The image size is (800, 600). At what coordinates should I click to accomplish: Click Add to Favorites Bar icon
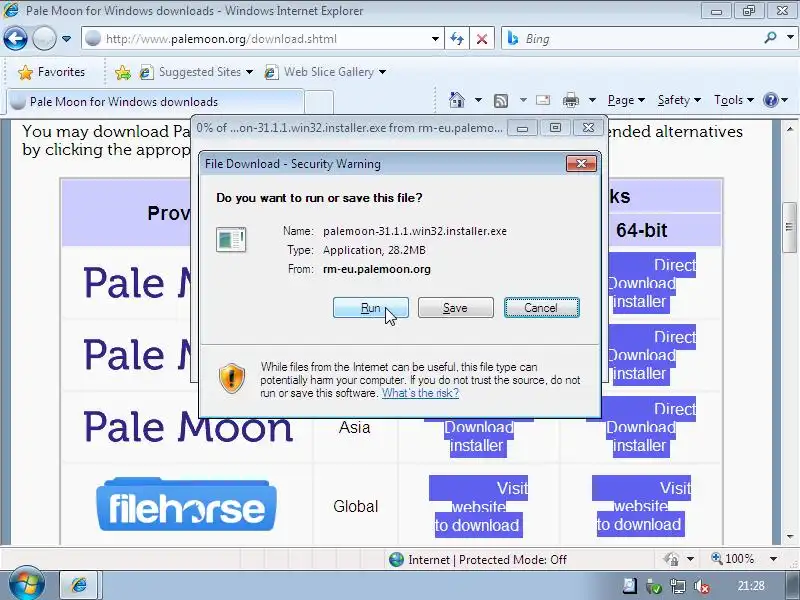(122, 72)
